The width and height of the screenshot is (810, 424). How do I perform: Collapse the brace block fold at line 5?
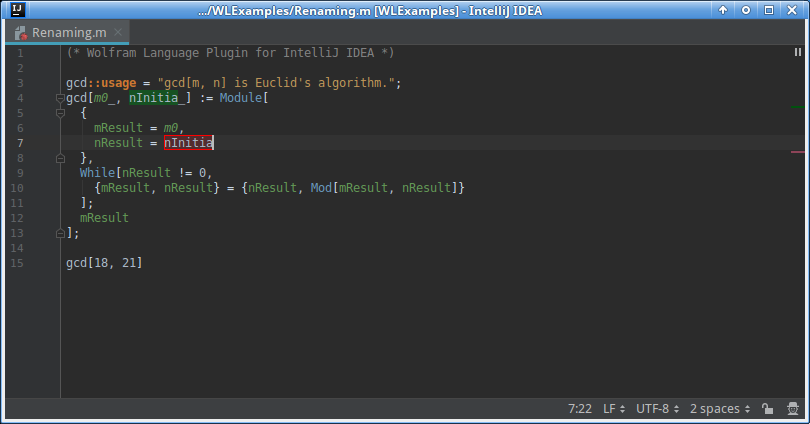(60, 113)
